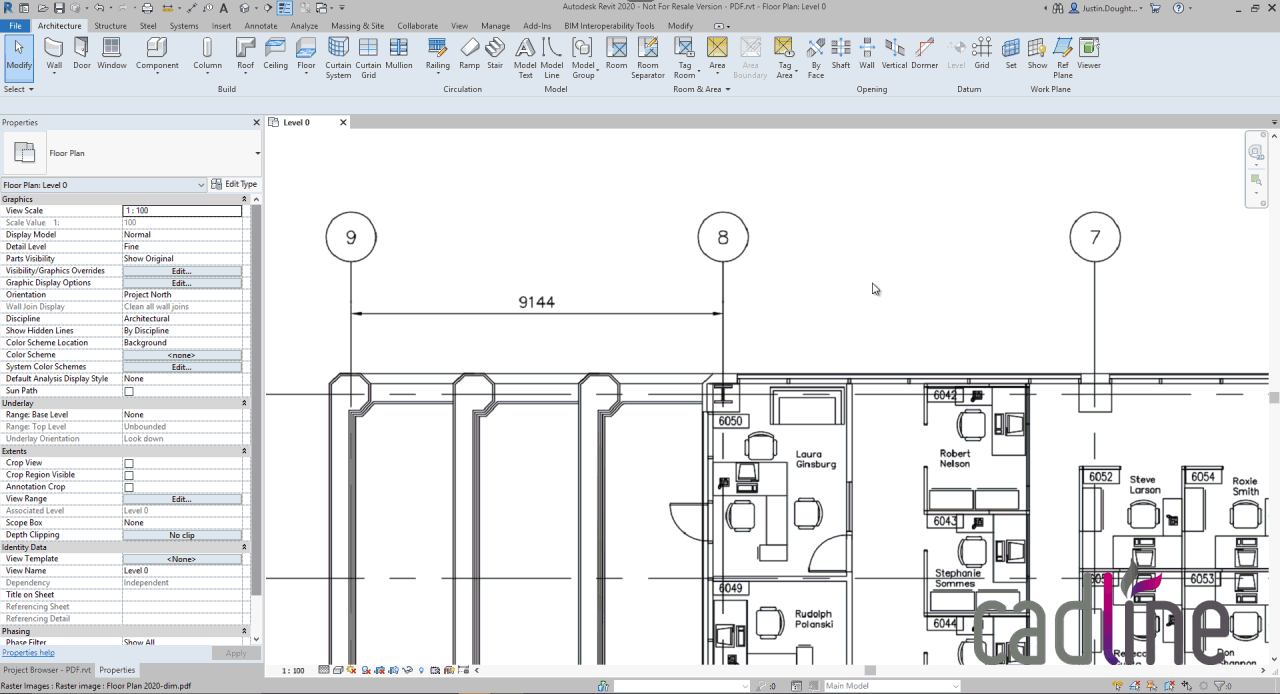Open the Structure ribbon tab
Viewport: 1280px width, 694px height.
coord(110,26)
